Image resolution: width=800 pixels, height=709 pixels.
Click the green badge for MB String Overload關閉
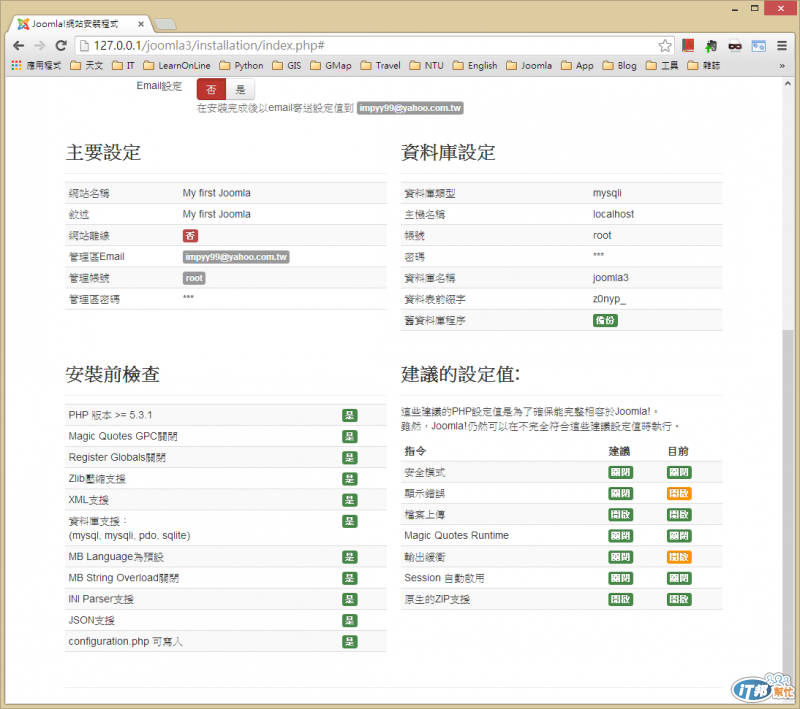pyautogui.click(x=349, y=578)
